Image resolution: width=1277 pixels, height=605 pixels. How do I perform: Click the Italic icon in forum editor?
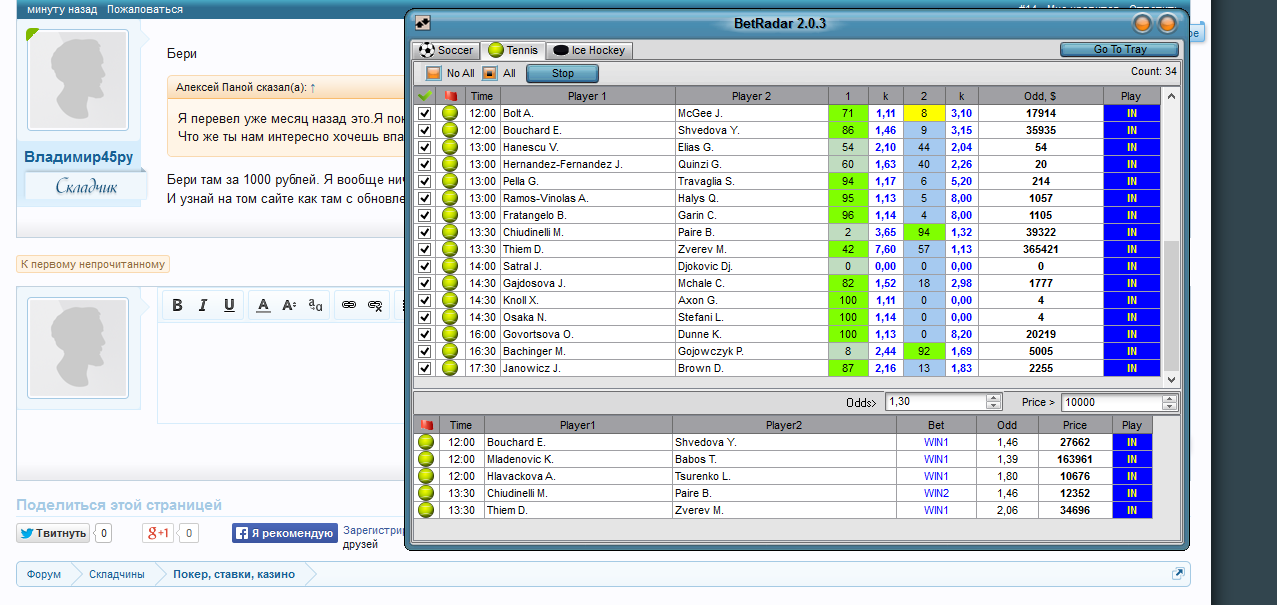(203, 305)
